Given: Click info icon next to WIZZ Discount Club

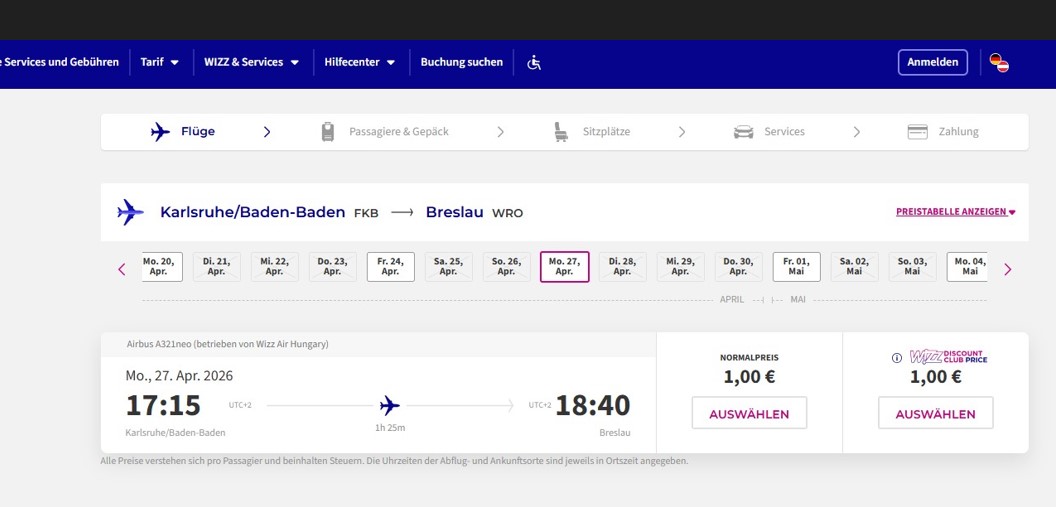Looking at the screenshot, I should click(896, 358).
